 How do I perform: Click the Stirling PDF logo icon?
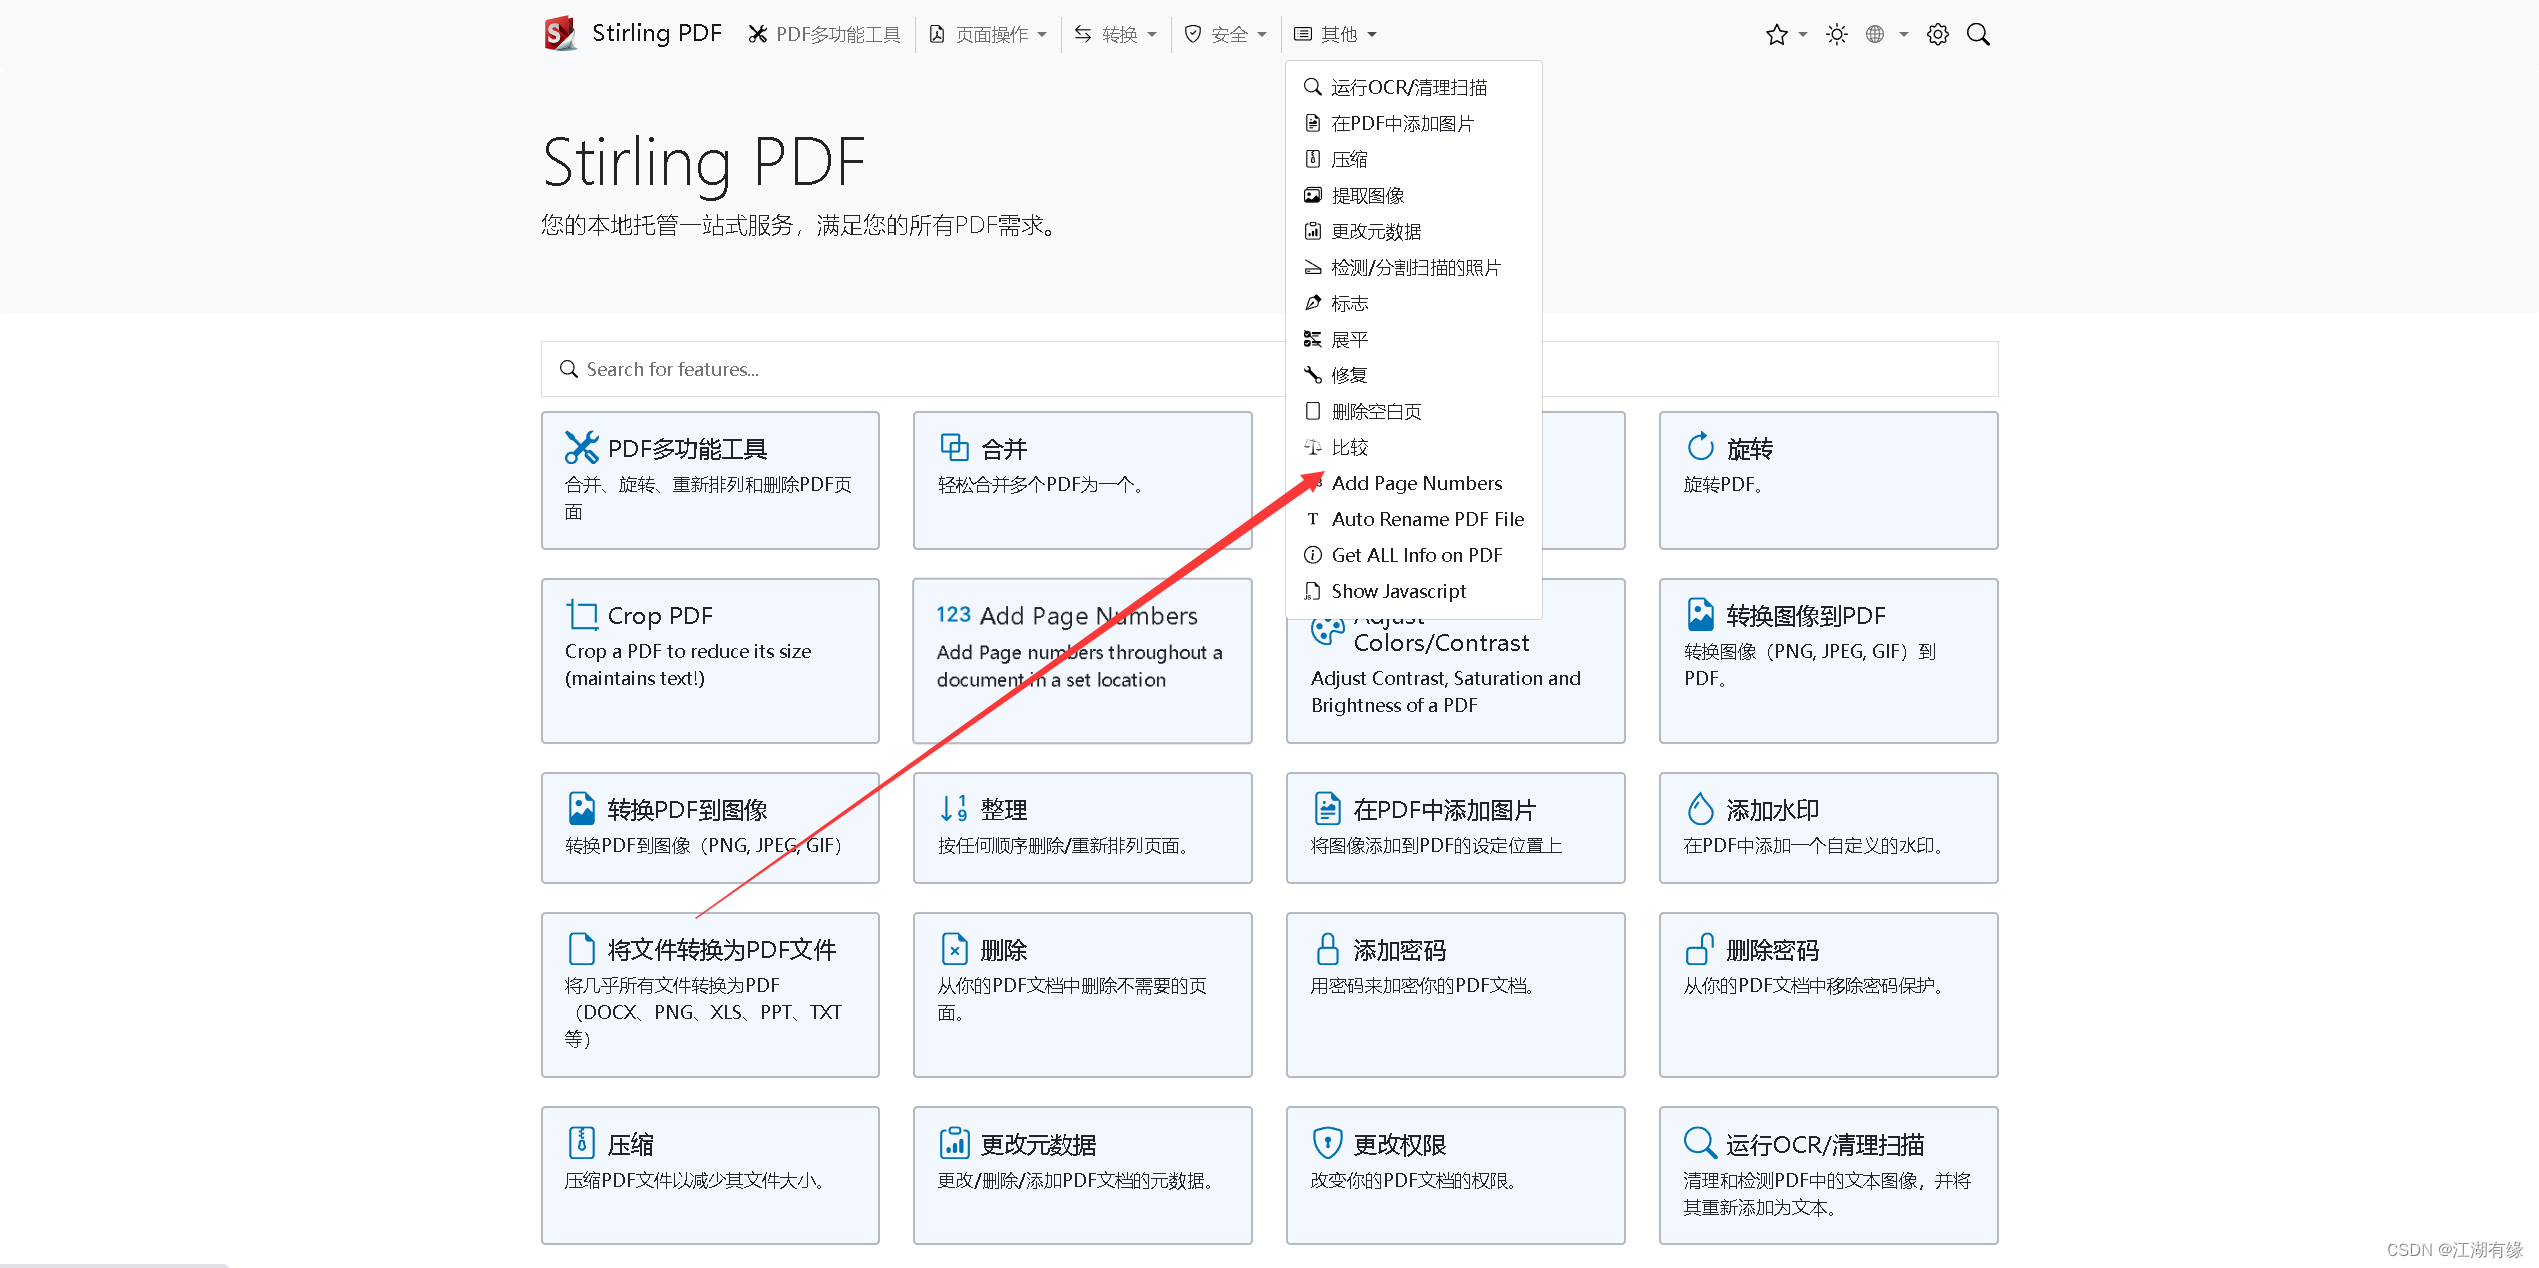pyautogui.click(x=560, y=34)
